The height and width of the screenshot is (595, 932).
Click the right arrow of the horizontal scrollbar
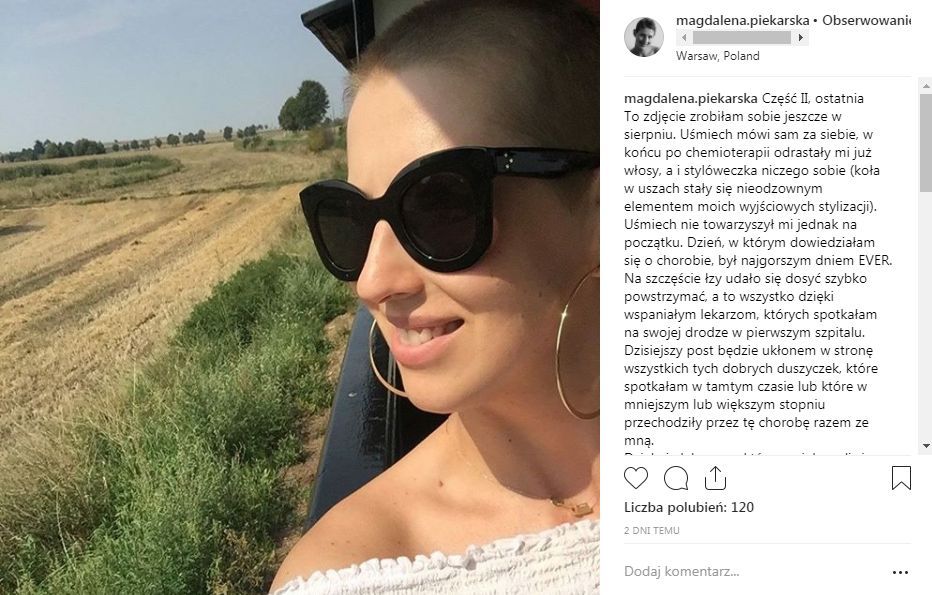(x=801, y=38)
